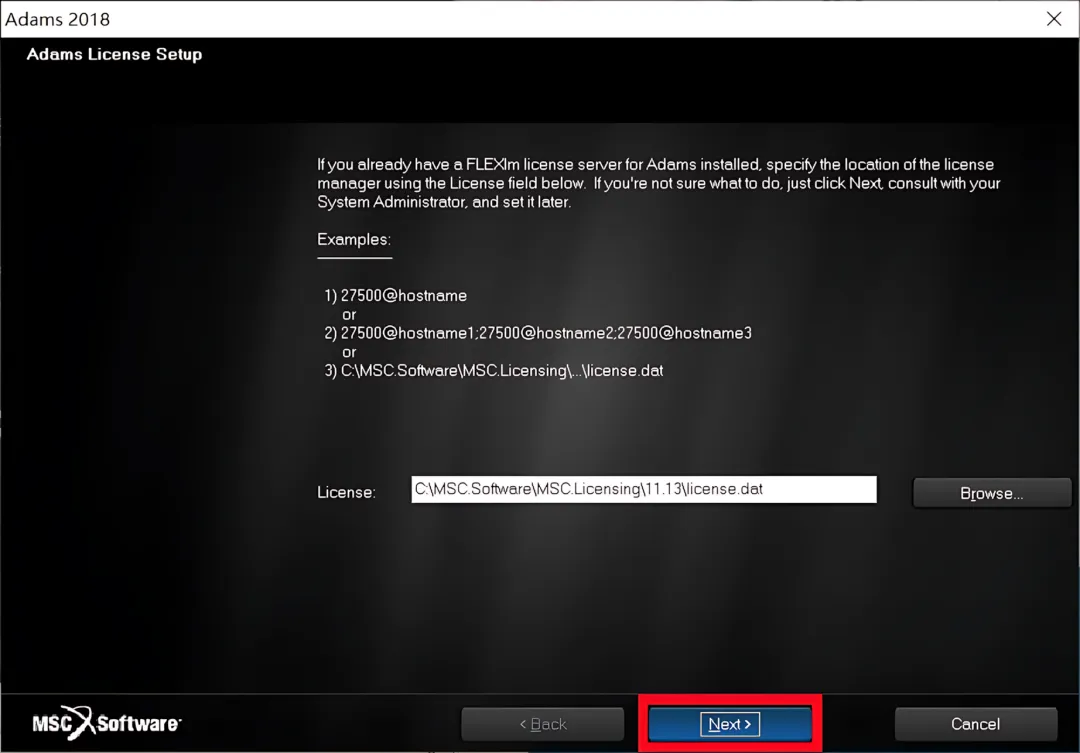Go back with the Back button
The height and width of the screenshot is (753, 1080).
click(543, 724)
